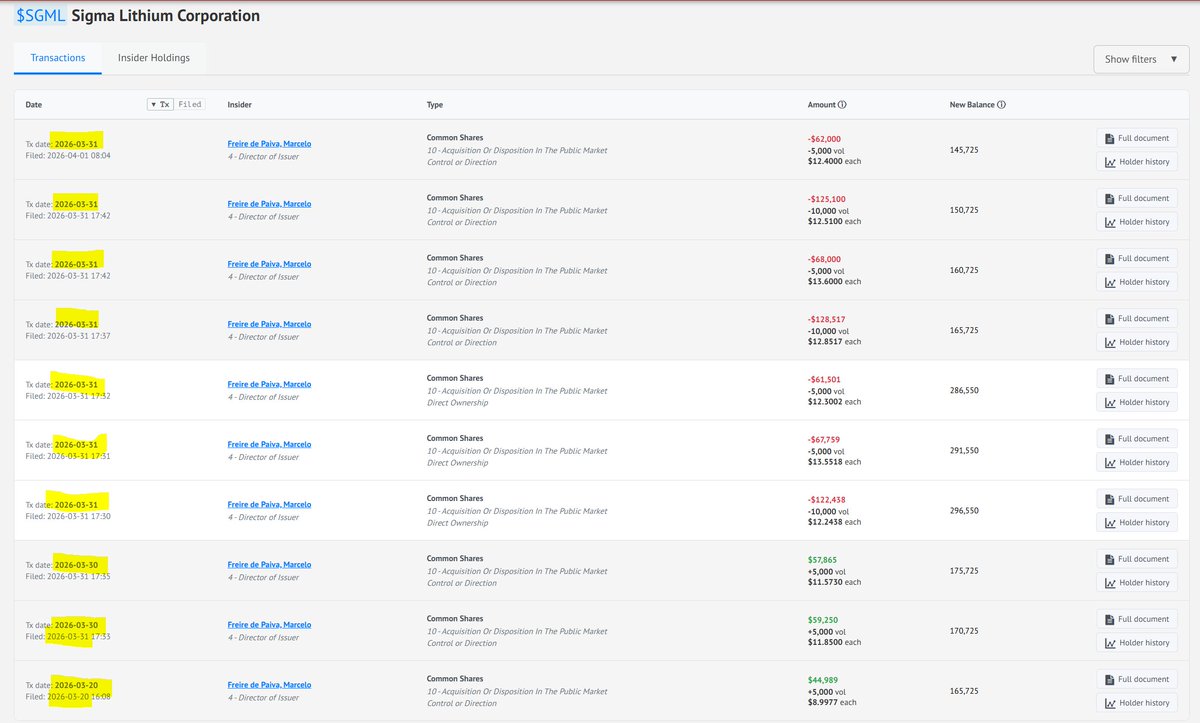
Task: View Holder history for the $44,989 purchase
Action: (1137, 702)
